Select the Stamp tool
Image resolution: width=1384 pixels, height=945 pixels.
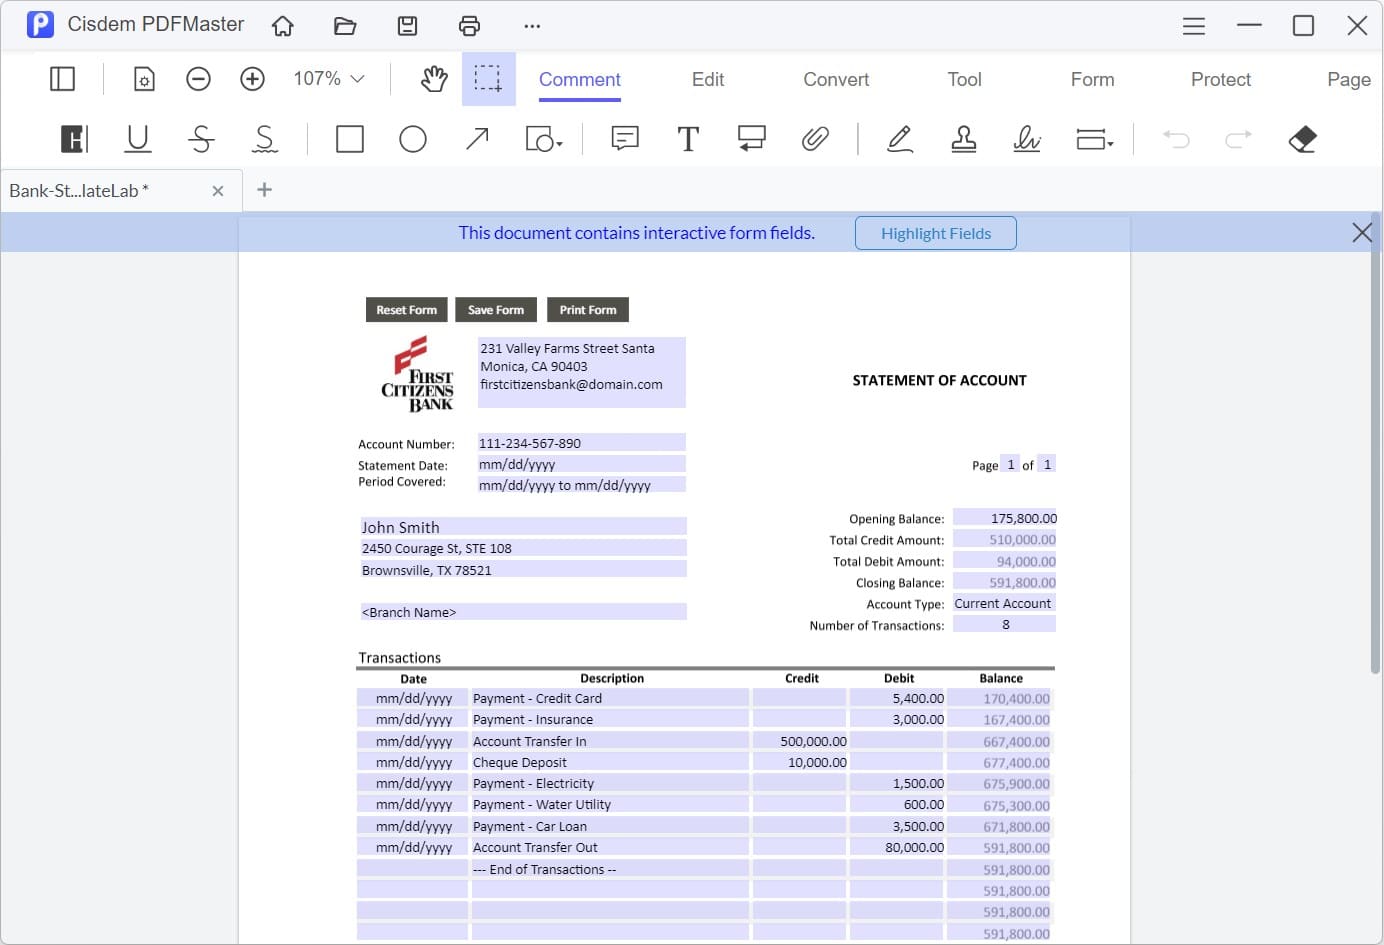(x=963, y=139)
